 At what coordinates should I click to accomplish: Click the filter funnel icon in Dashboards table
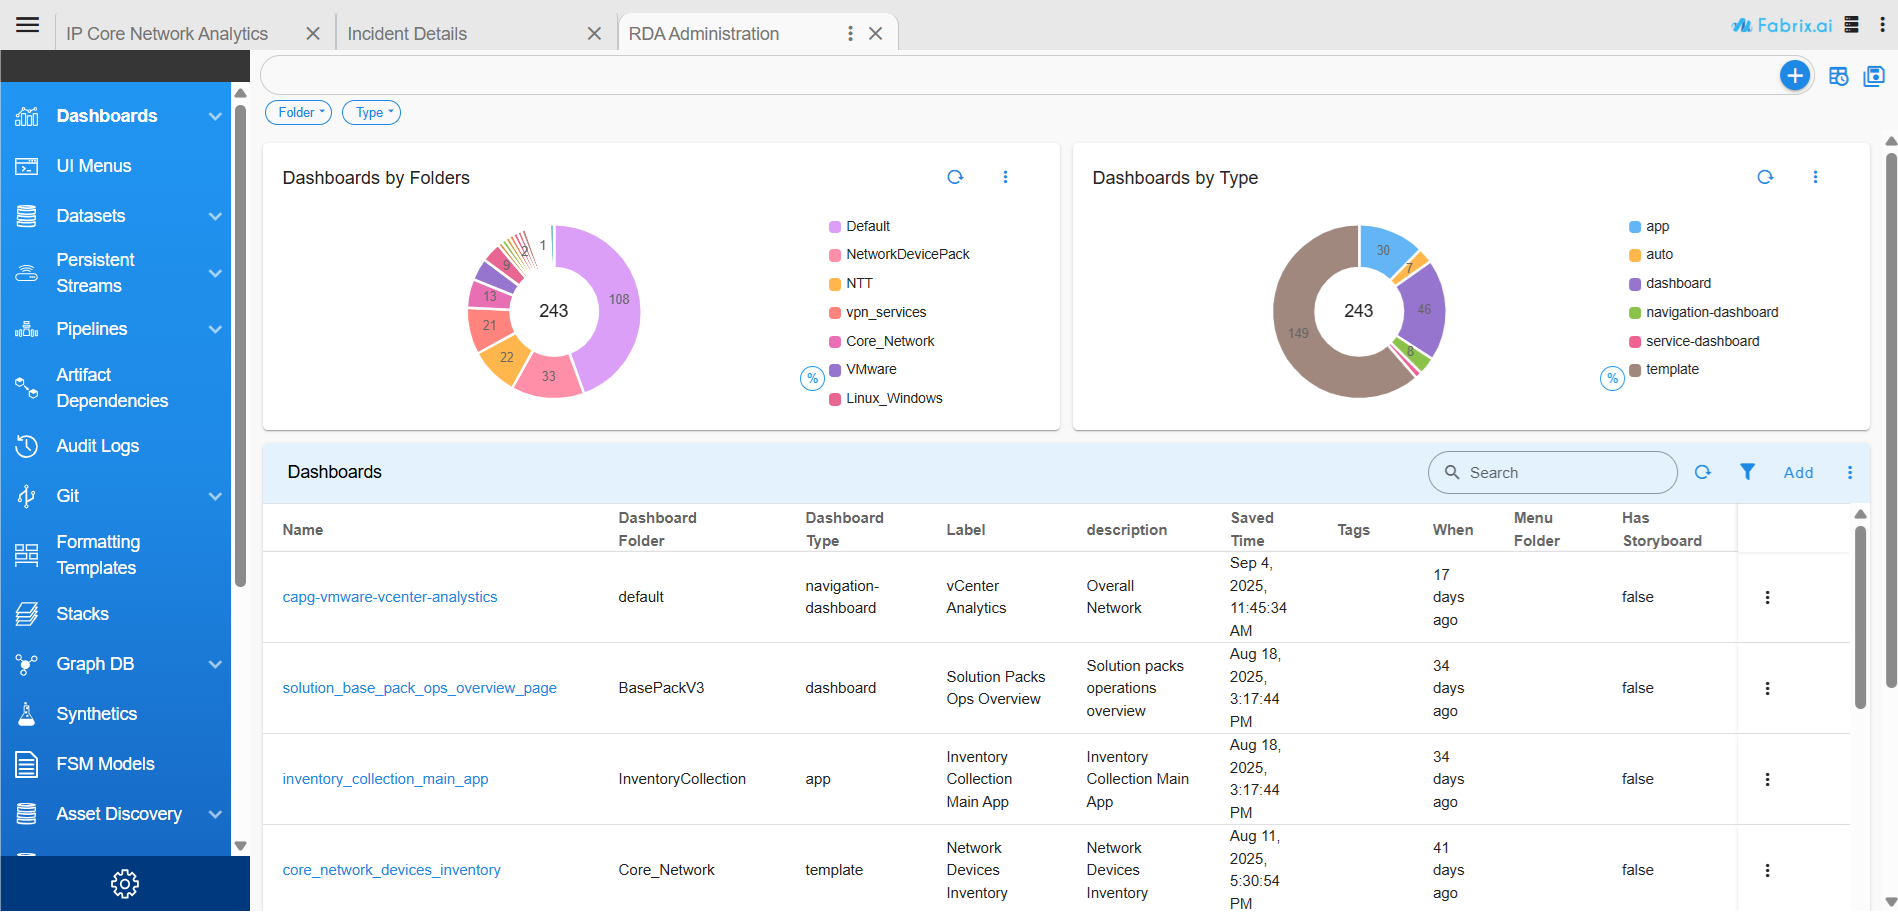1747,472
